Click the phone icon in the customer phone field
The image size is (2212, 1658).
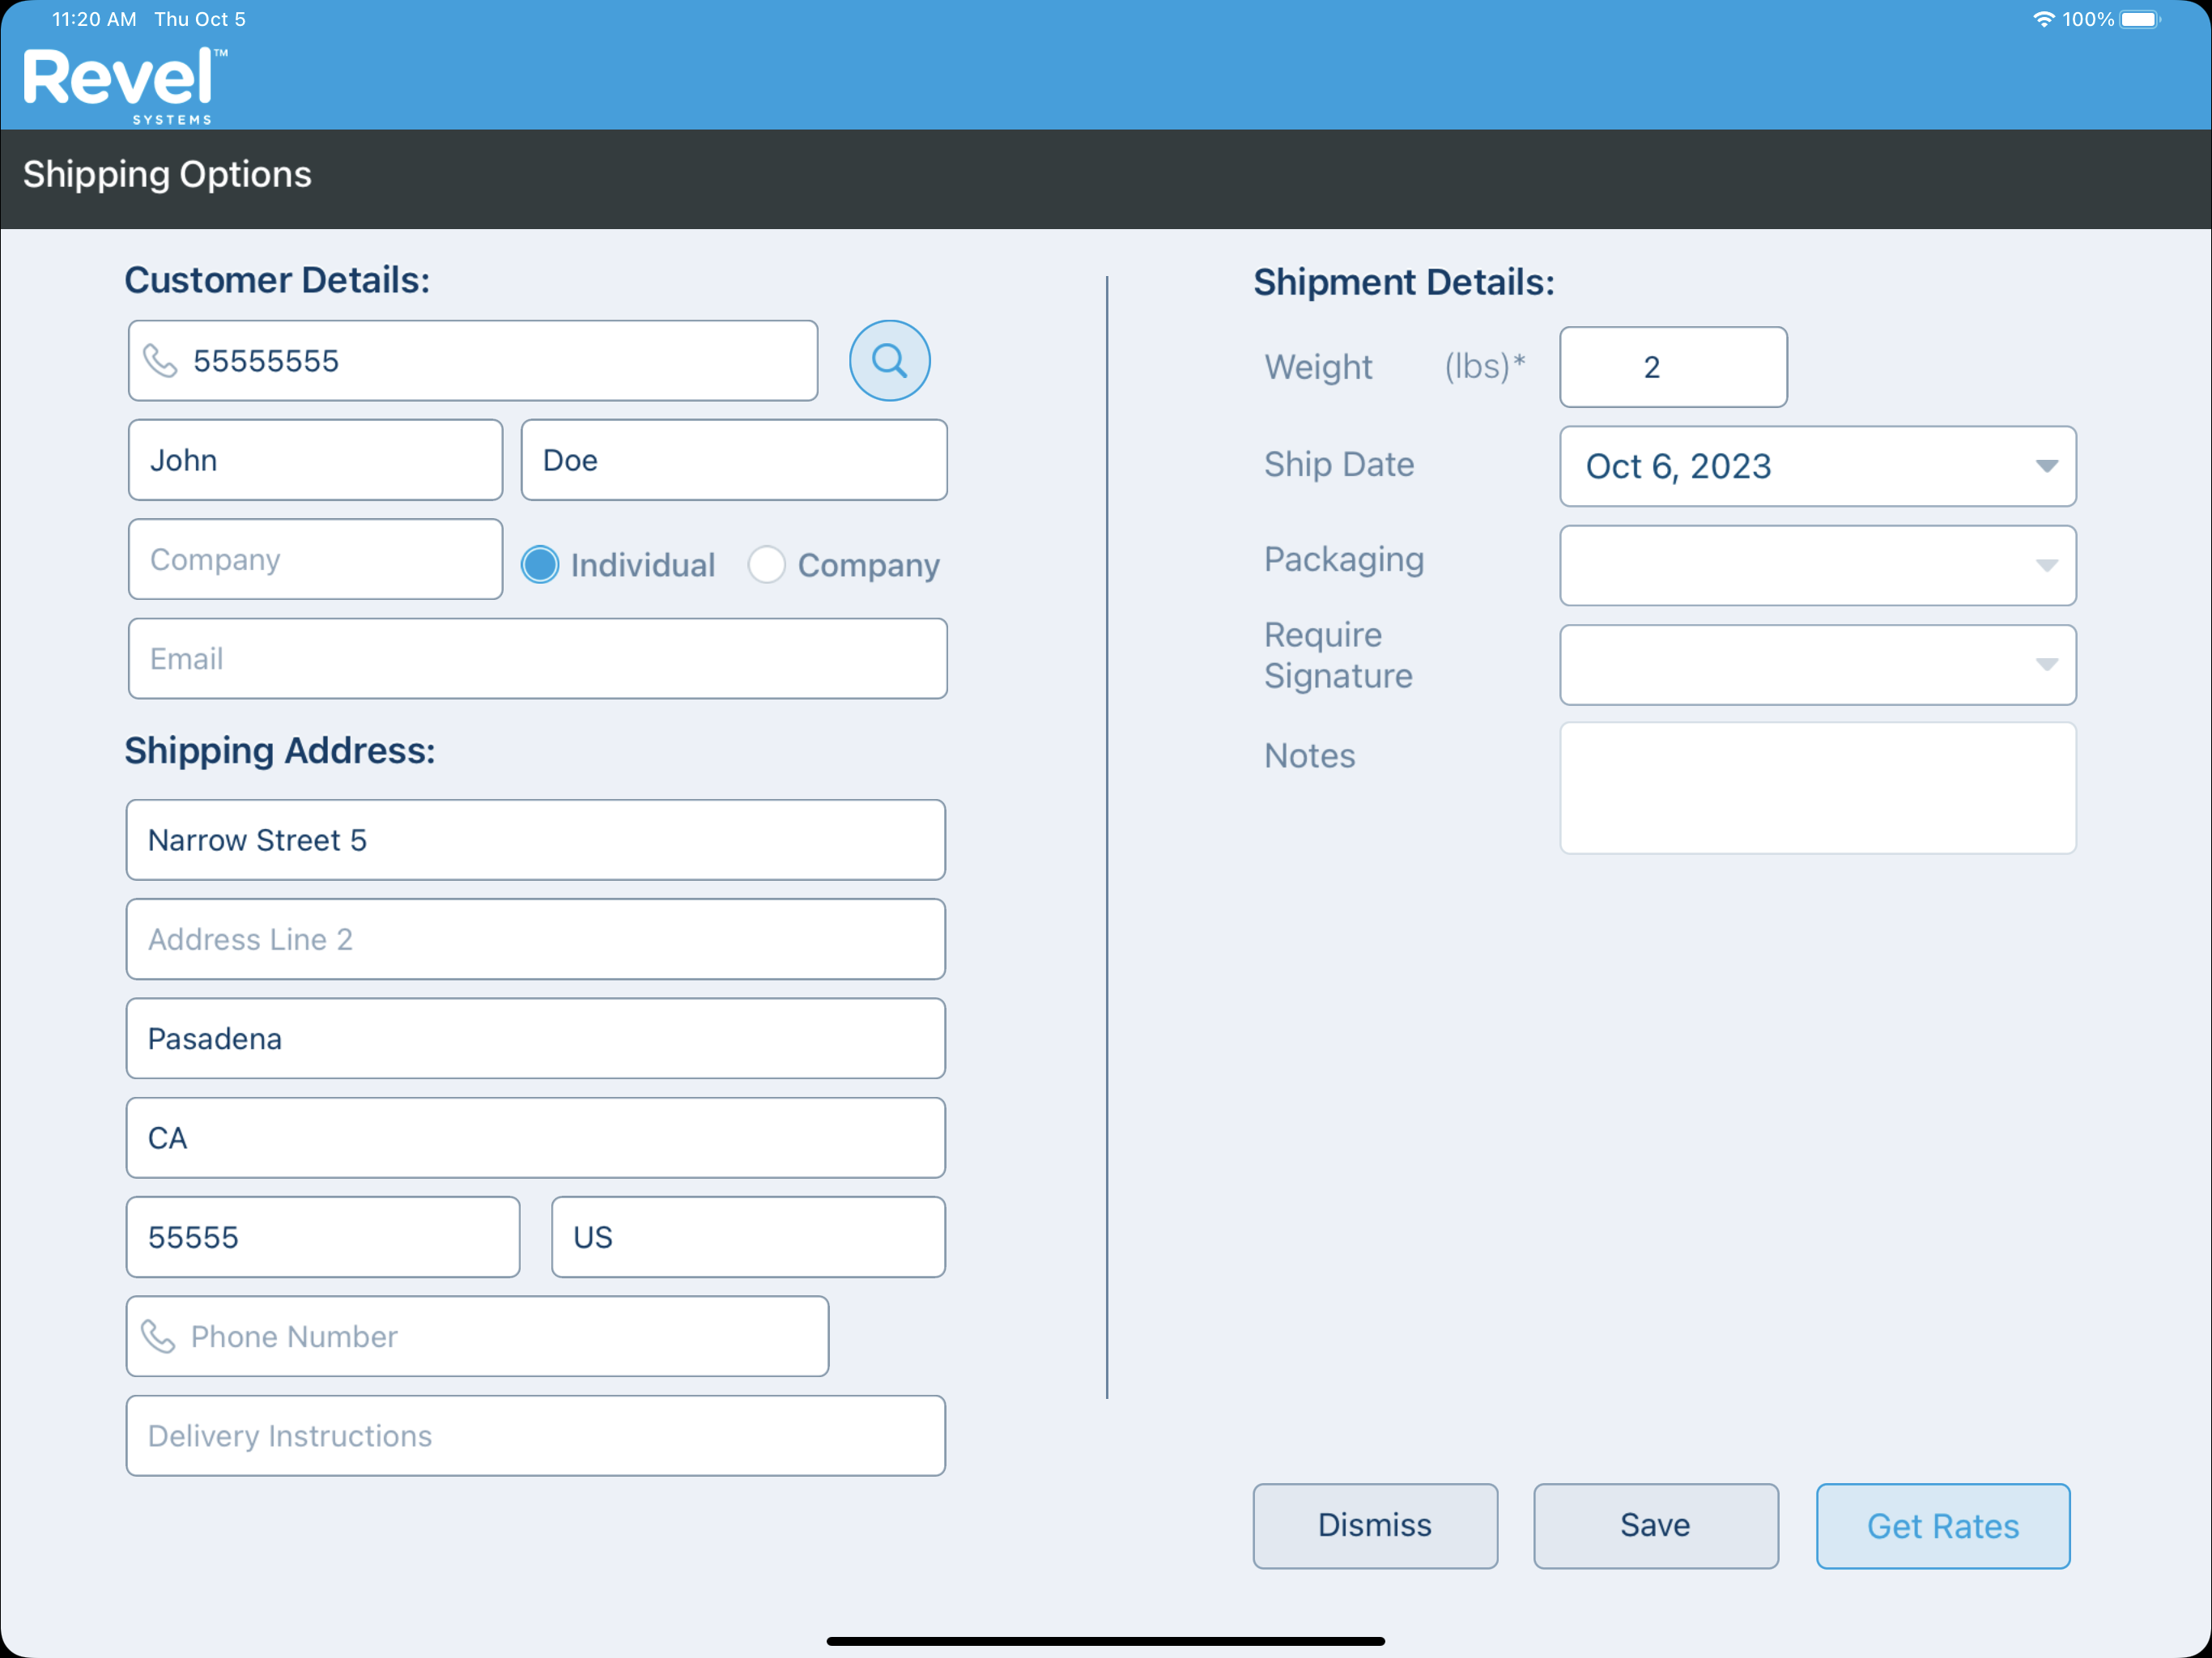point(161,360)
